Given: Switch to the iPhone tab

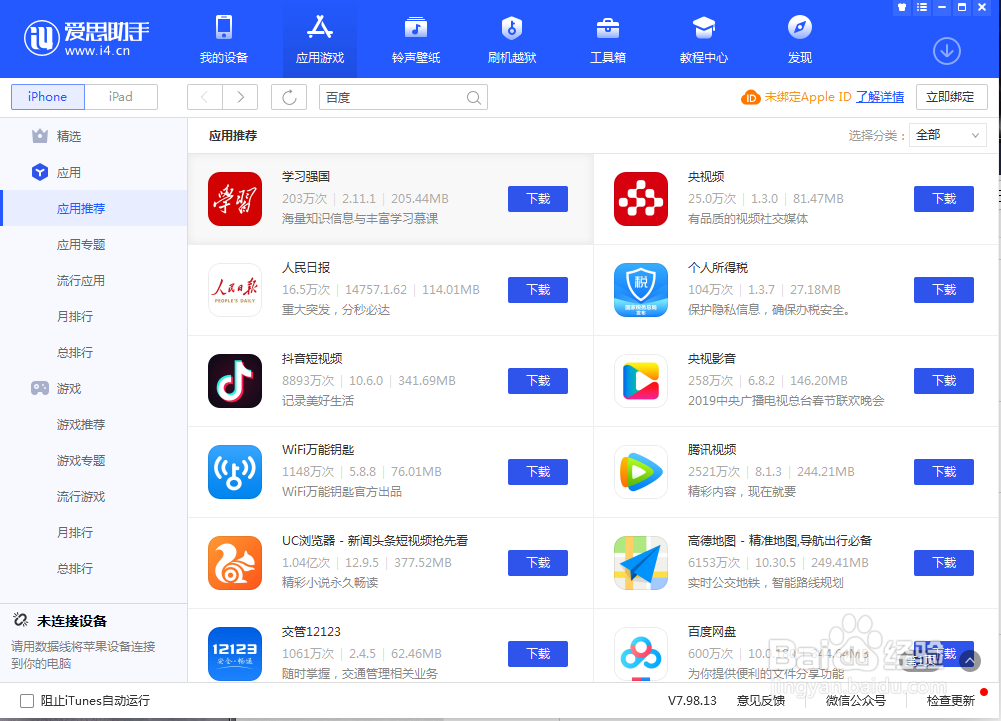Looking at the screenshot, I should click(x=48, y=97).
